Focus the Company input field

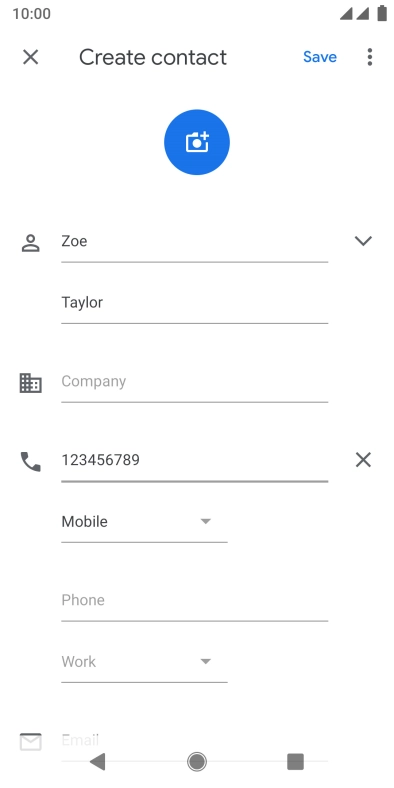pos(194,382)
